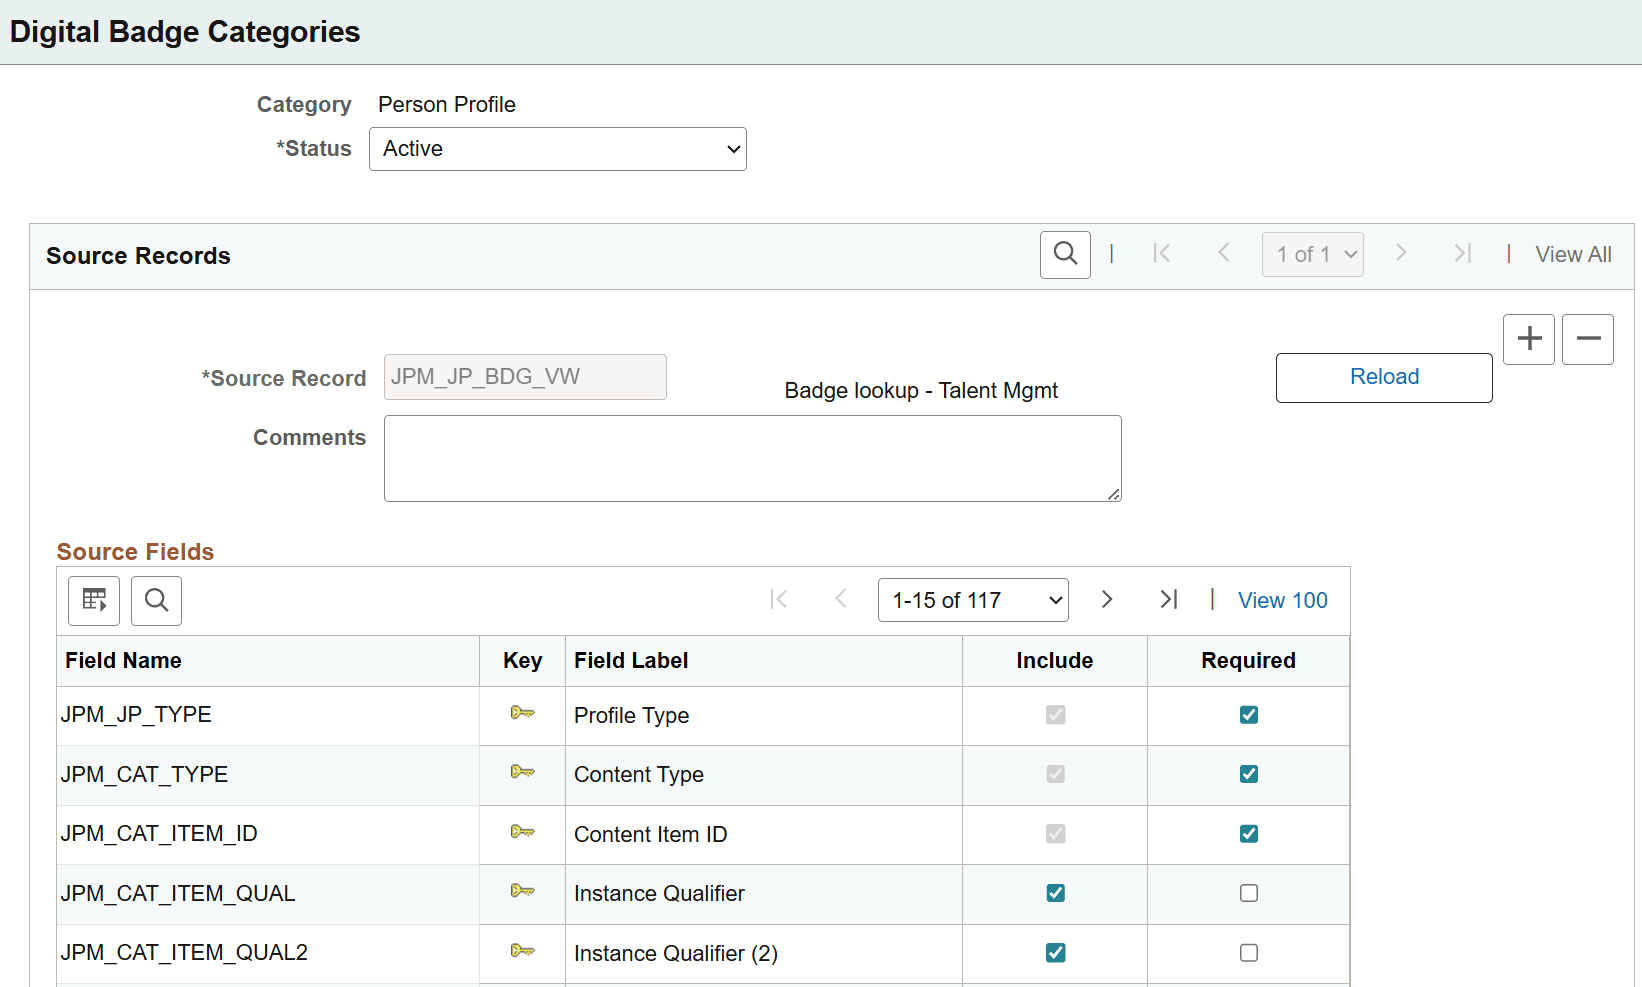
Task: Click the Reload button
Action: point(1384,377)
